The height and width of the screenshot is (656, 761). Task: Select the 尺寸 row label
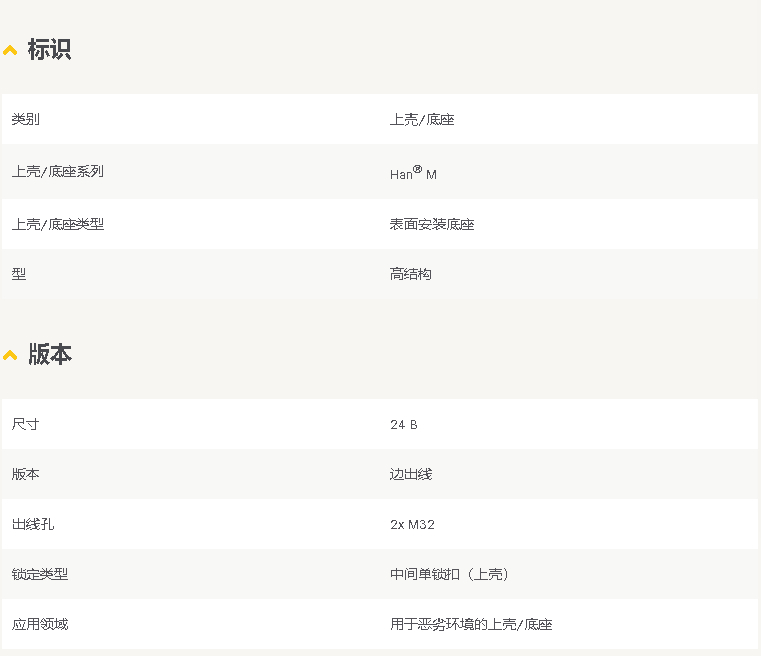pyautogui.click(x=26, y=424)
